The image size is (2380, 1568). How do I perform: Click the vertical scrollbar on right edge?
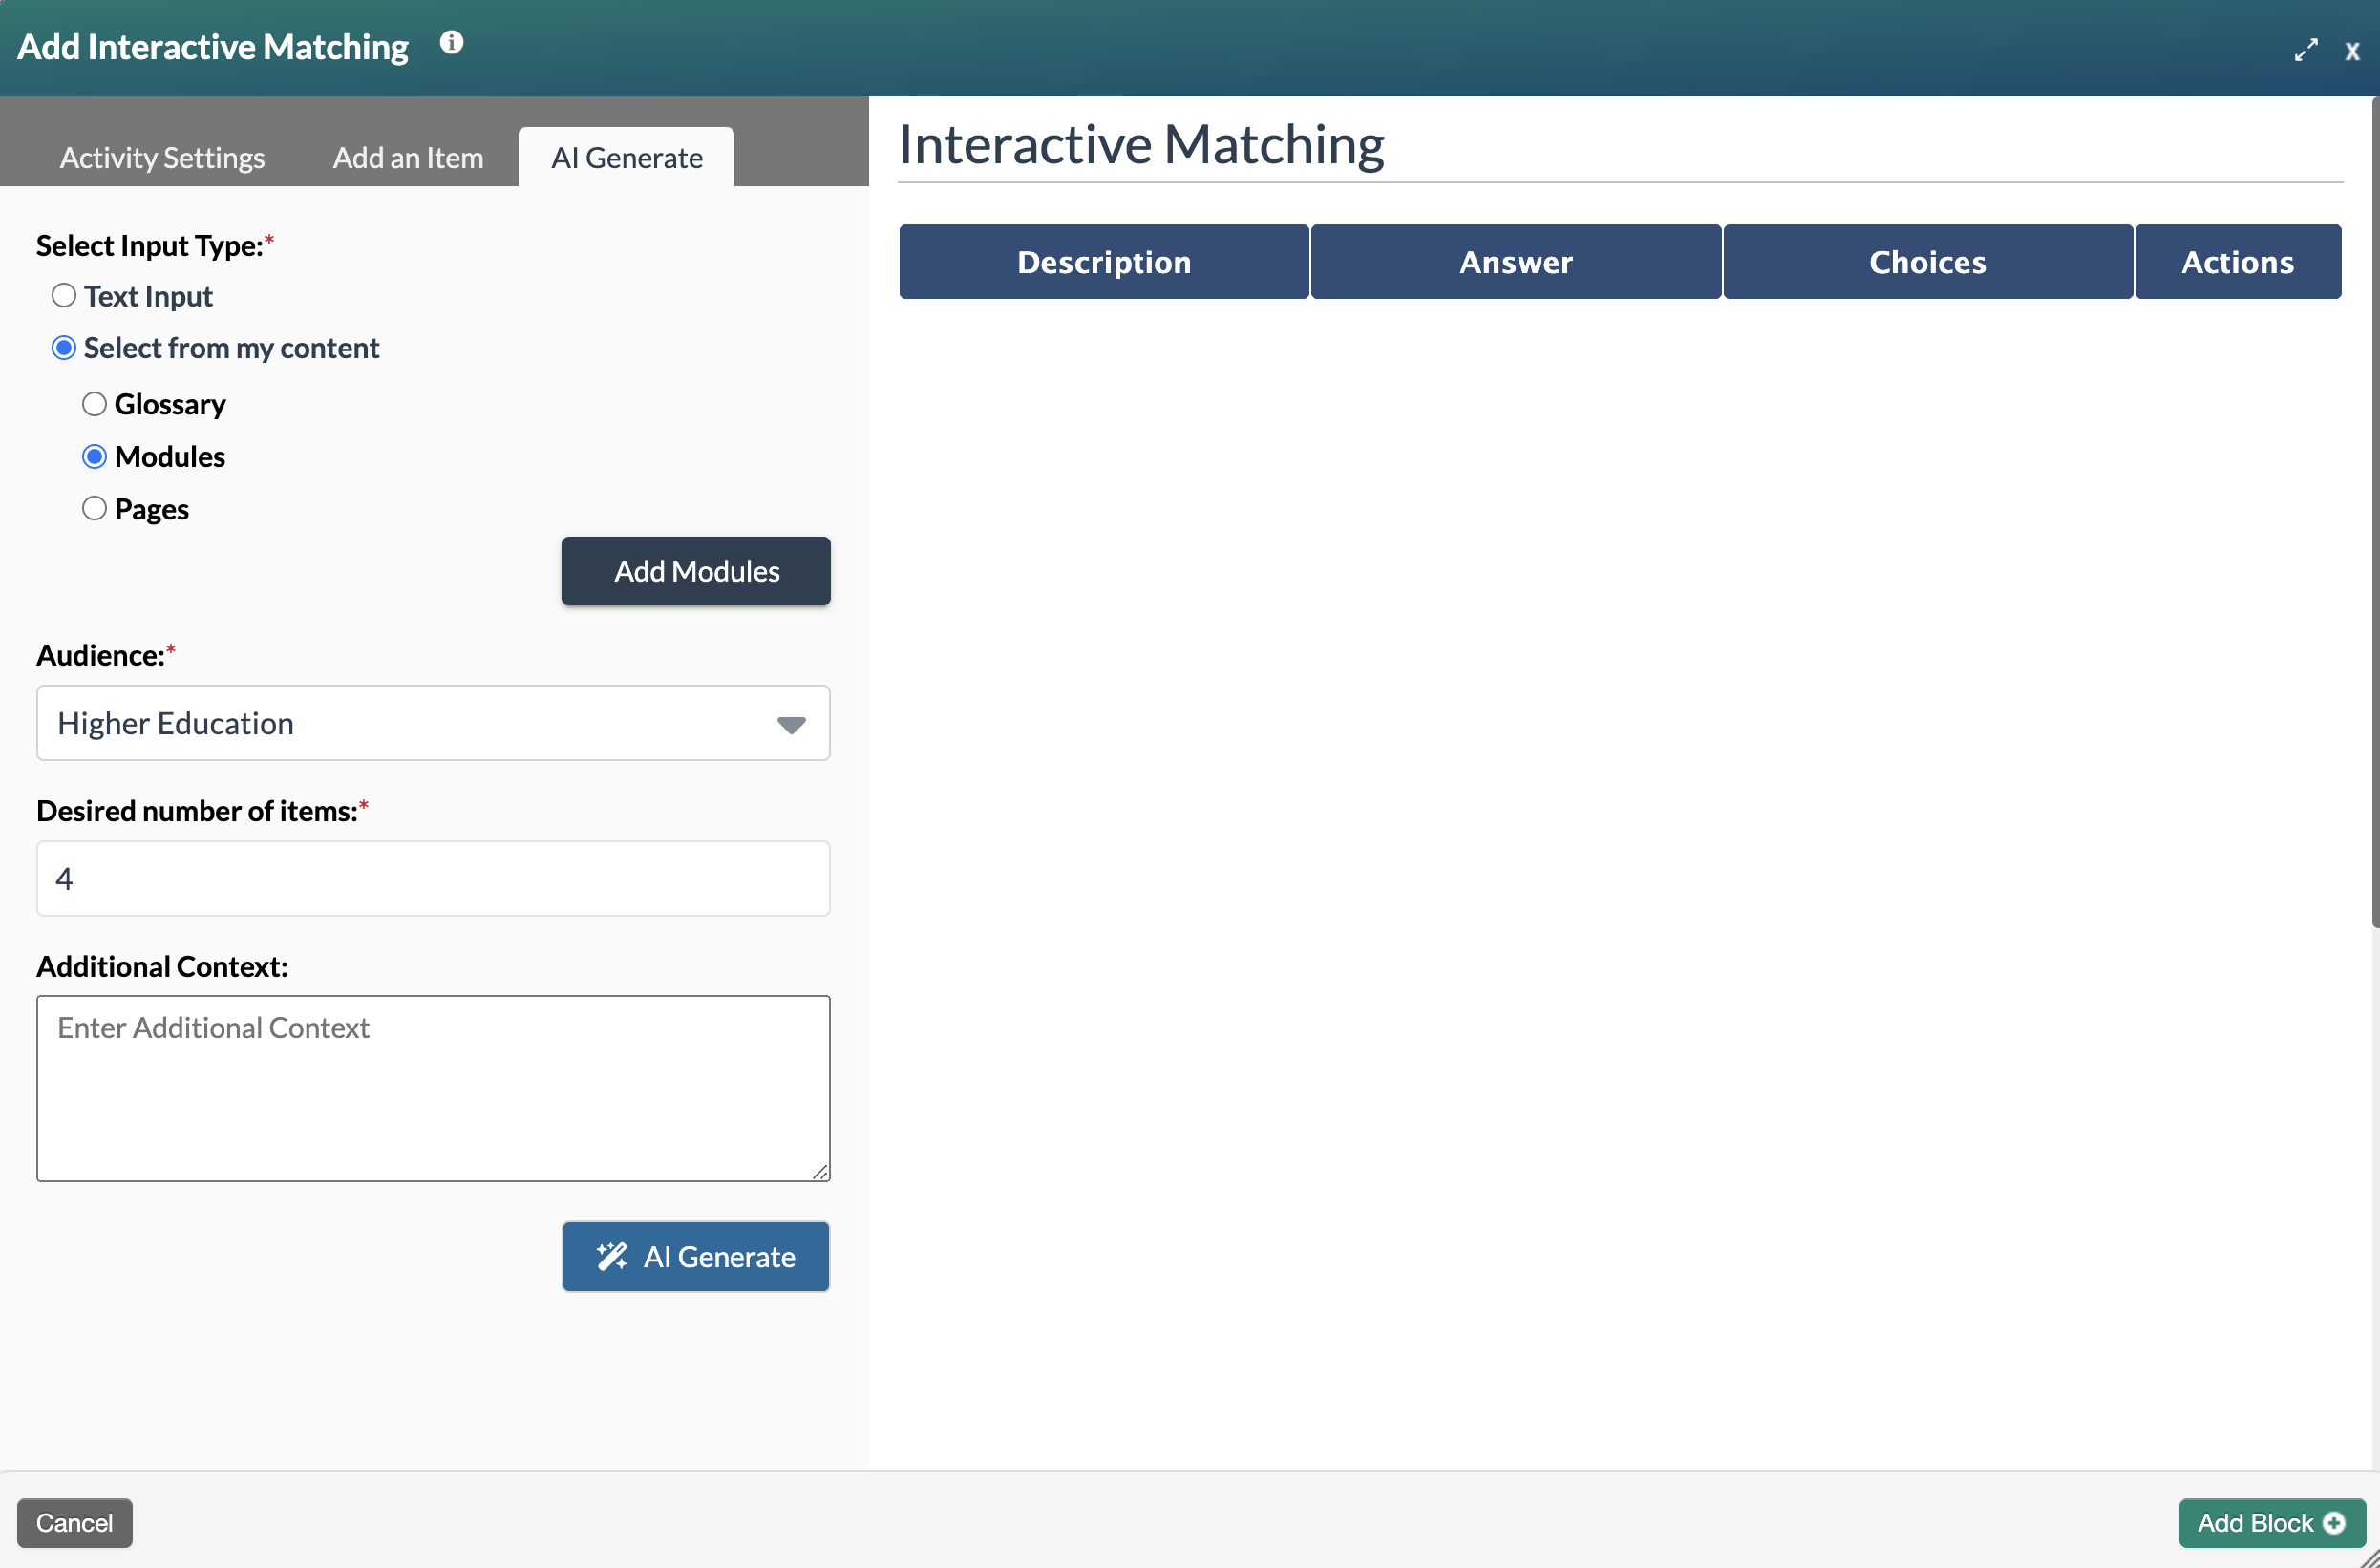coord(2373,510)
